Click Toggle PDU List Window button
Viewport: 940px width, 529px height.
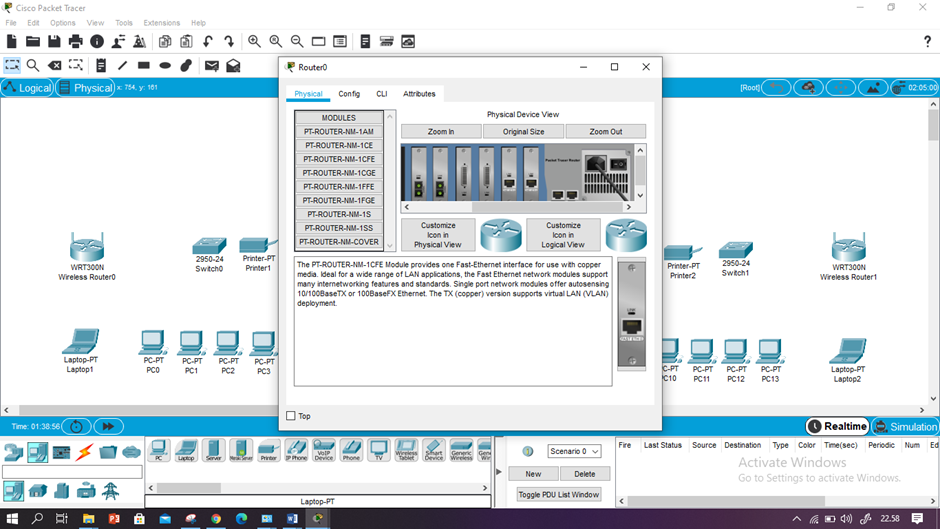(x=559, y=495)
